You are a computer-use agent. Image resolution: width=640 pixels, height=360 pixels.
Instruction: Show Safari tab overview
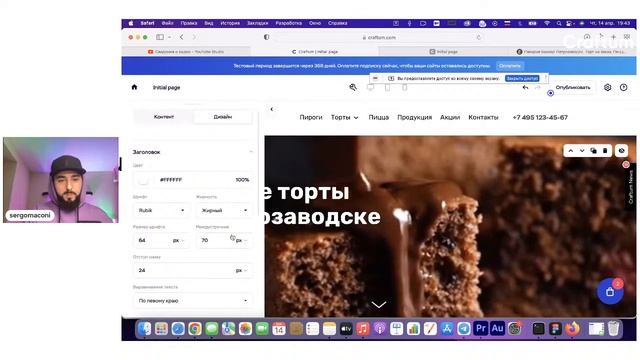pos(627,37)
